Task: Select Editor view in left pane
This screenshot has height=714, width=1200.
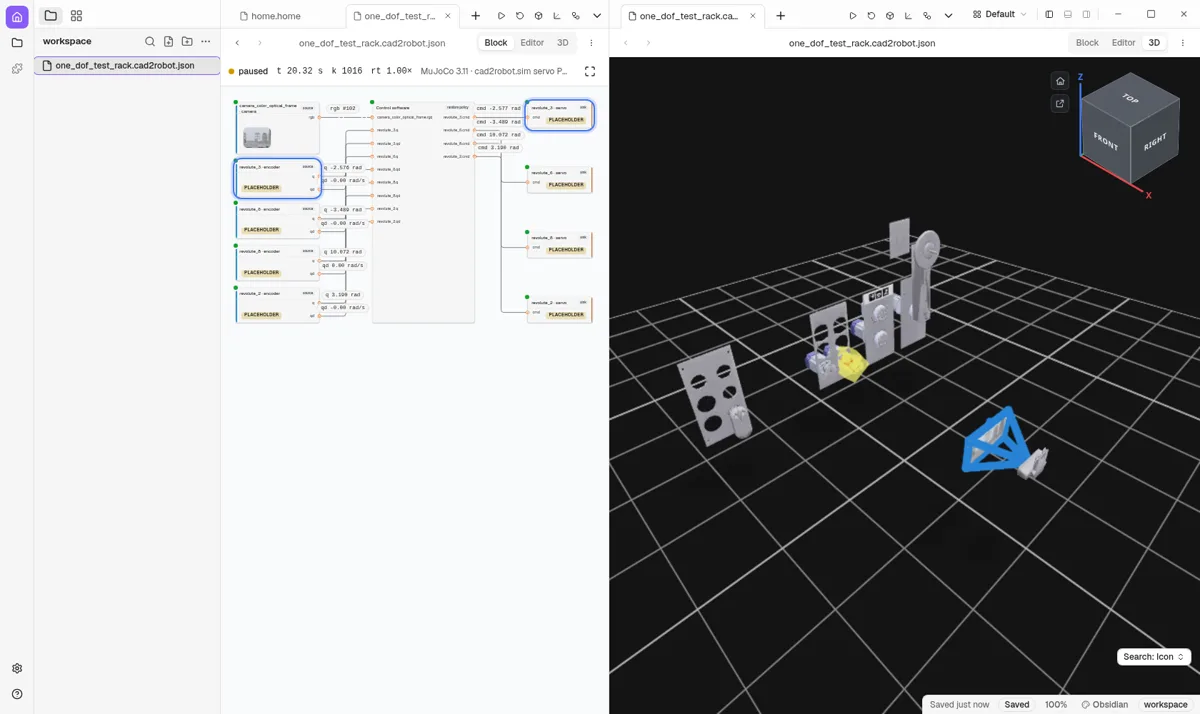Action: (x=532, y=43)
